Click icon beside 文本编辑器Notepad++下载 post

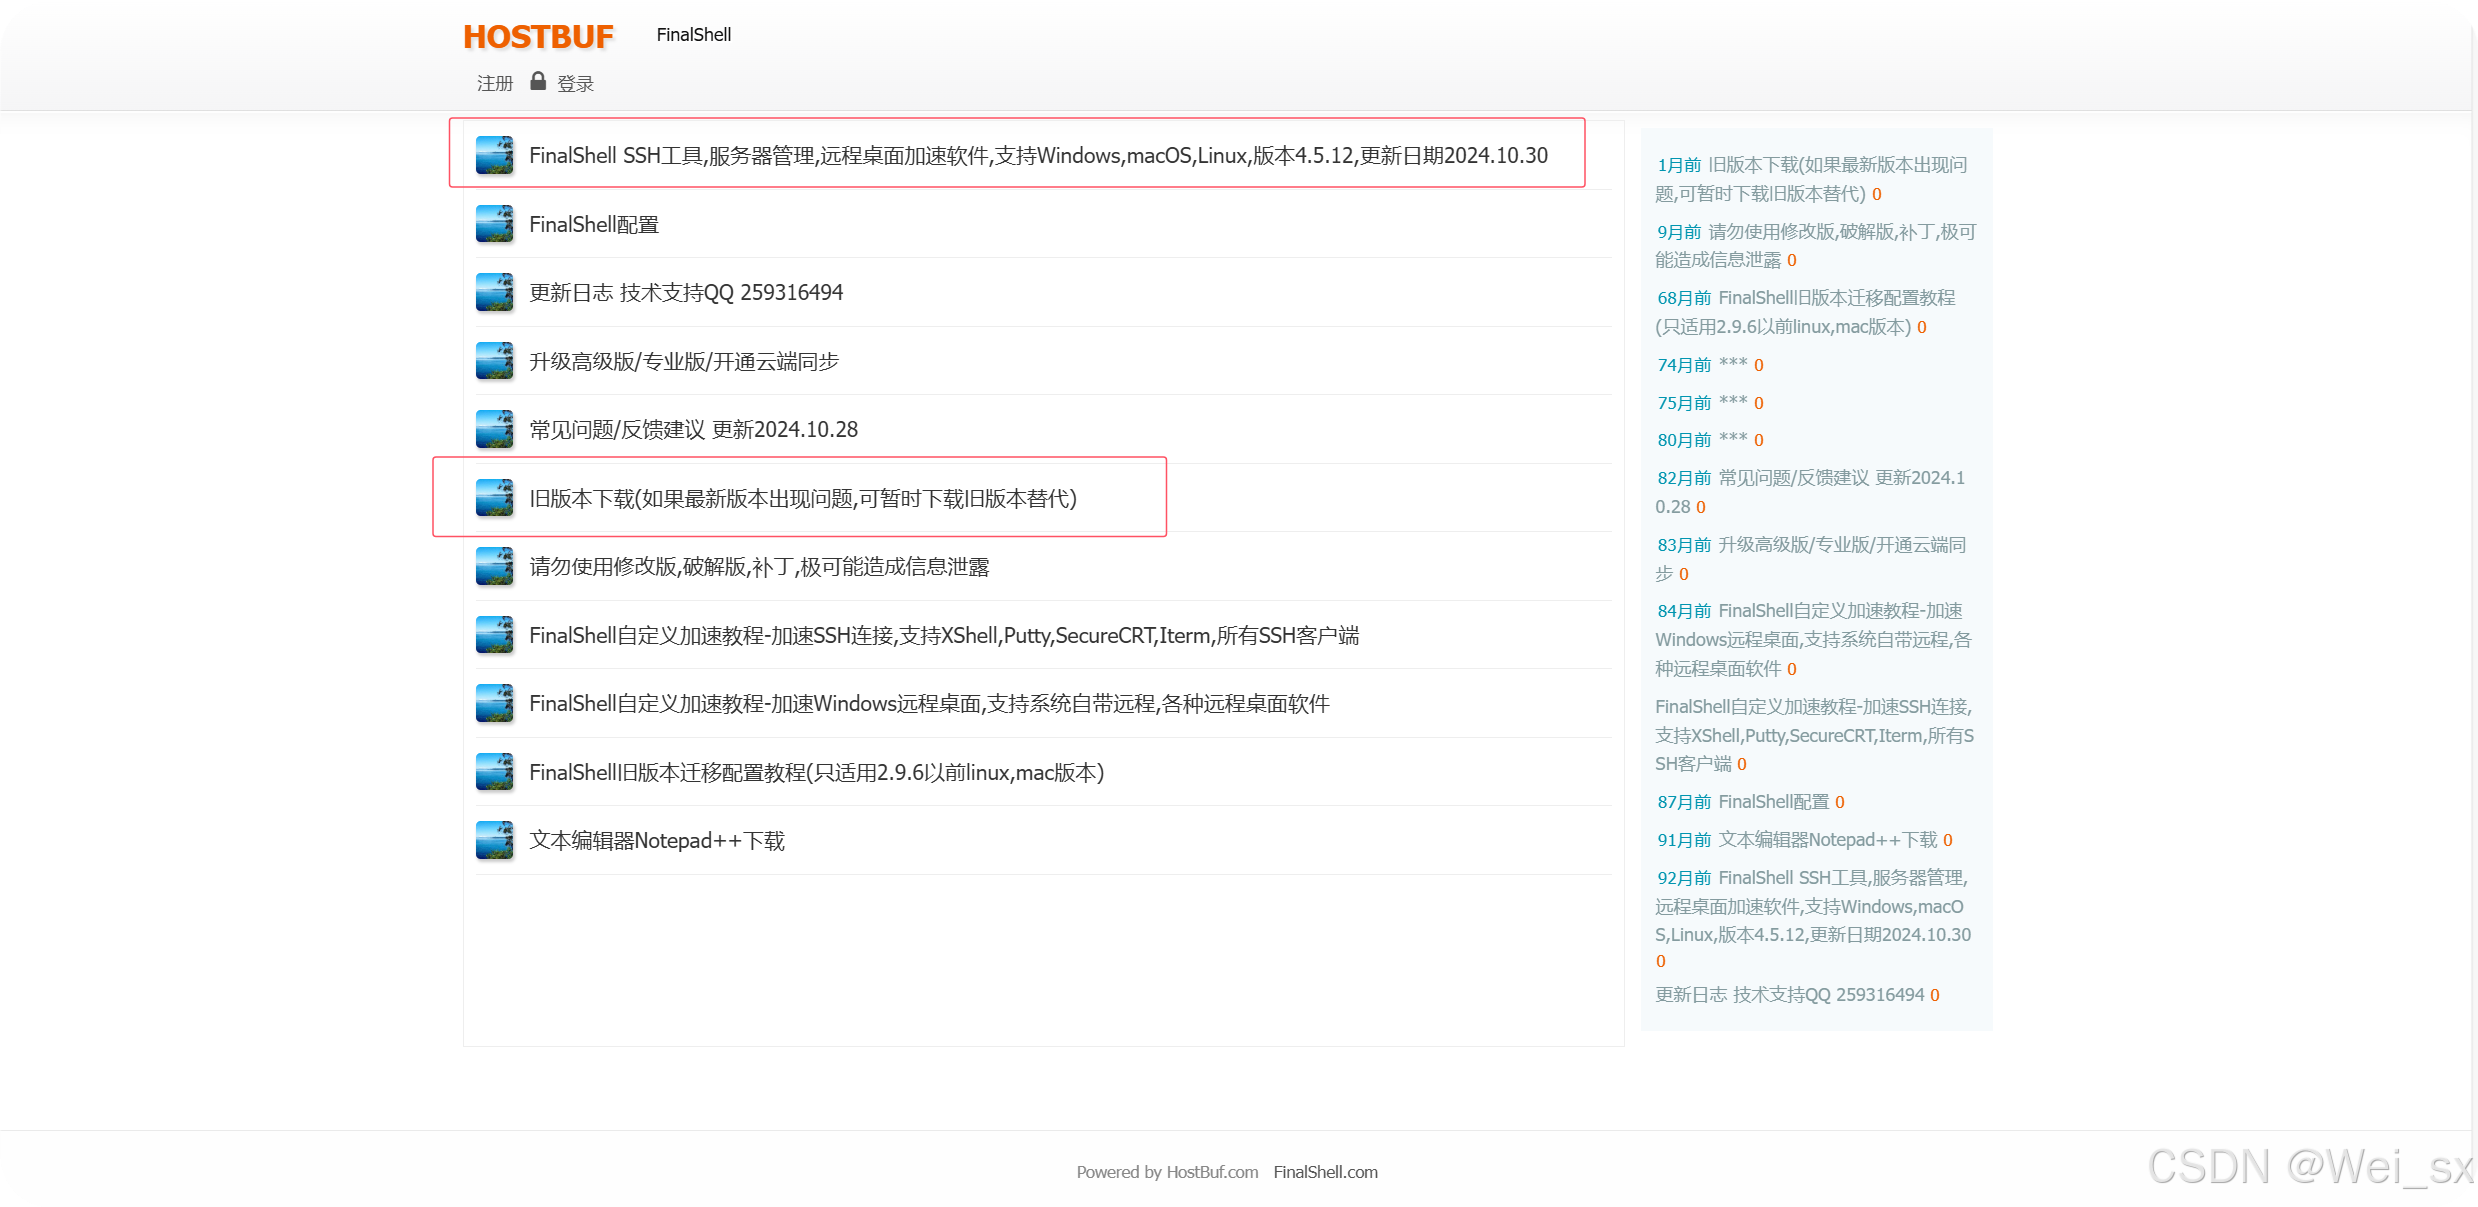point(495,840)
